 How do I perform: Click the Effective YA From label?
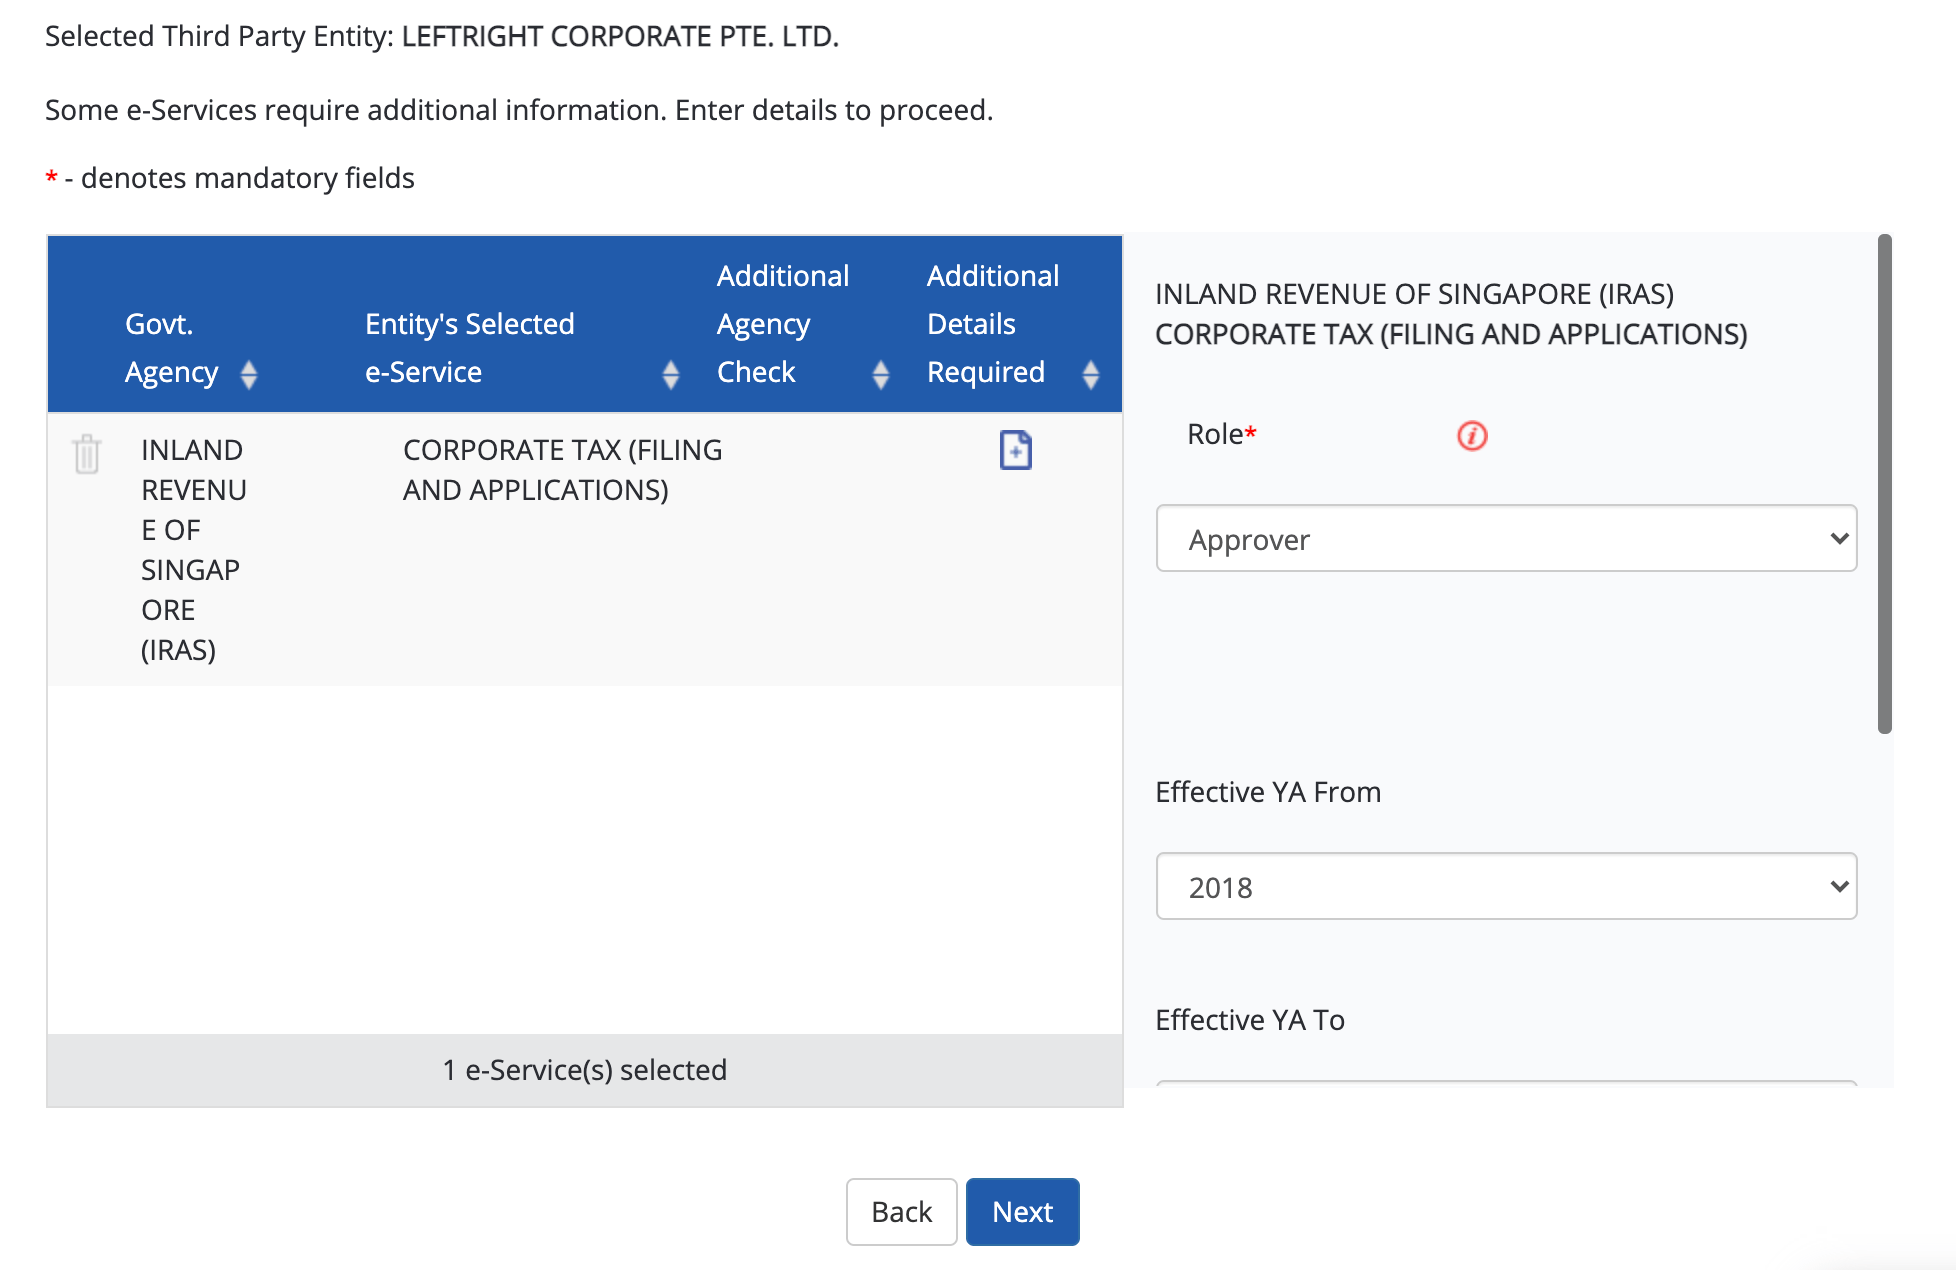[1268, 792]
